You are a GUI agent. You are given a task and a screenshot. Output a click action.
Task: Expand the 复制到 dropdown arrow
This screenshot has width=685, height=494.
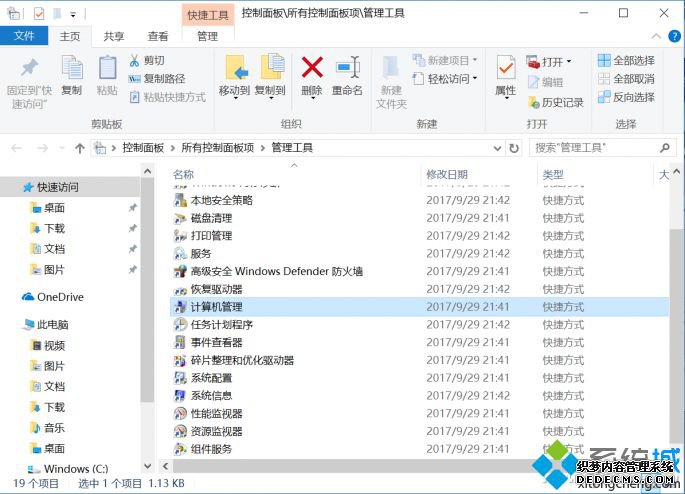(271, 99)
